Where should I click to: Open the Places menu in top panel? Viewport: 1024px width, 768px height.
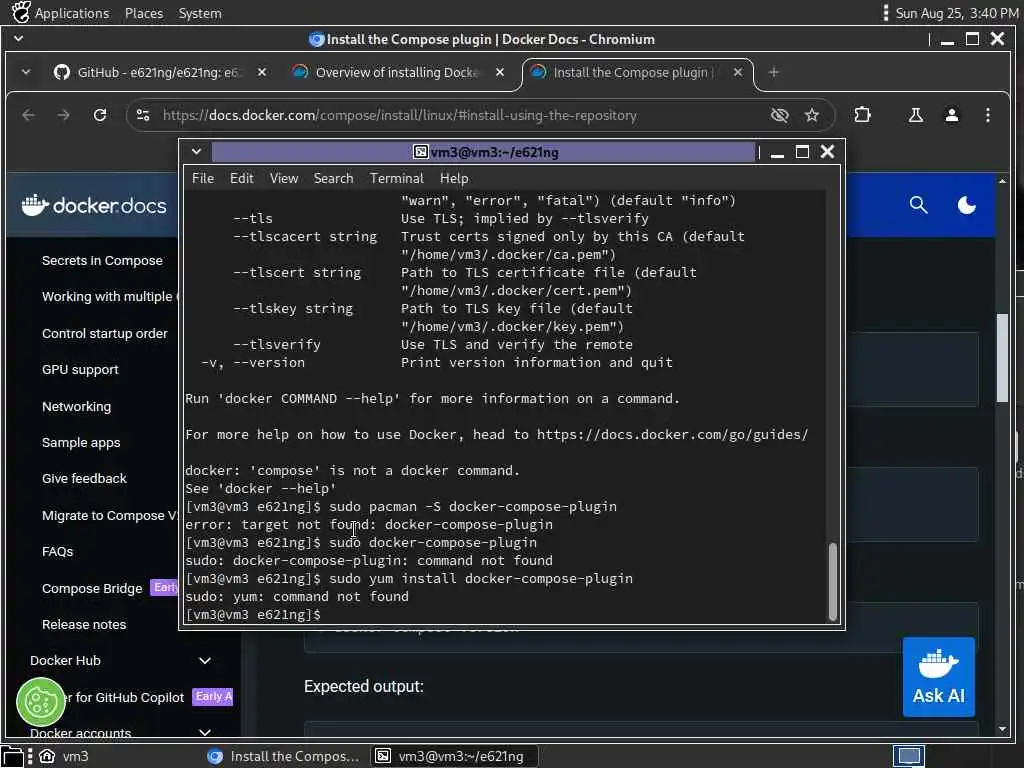pos(144,13)
